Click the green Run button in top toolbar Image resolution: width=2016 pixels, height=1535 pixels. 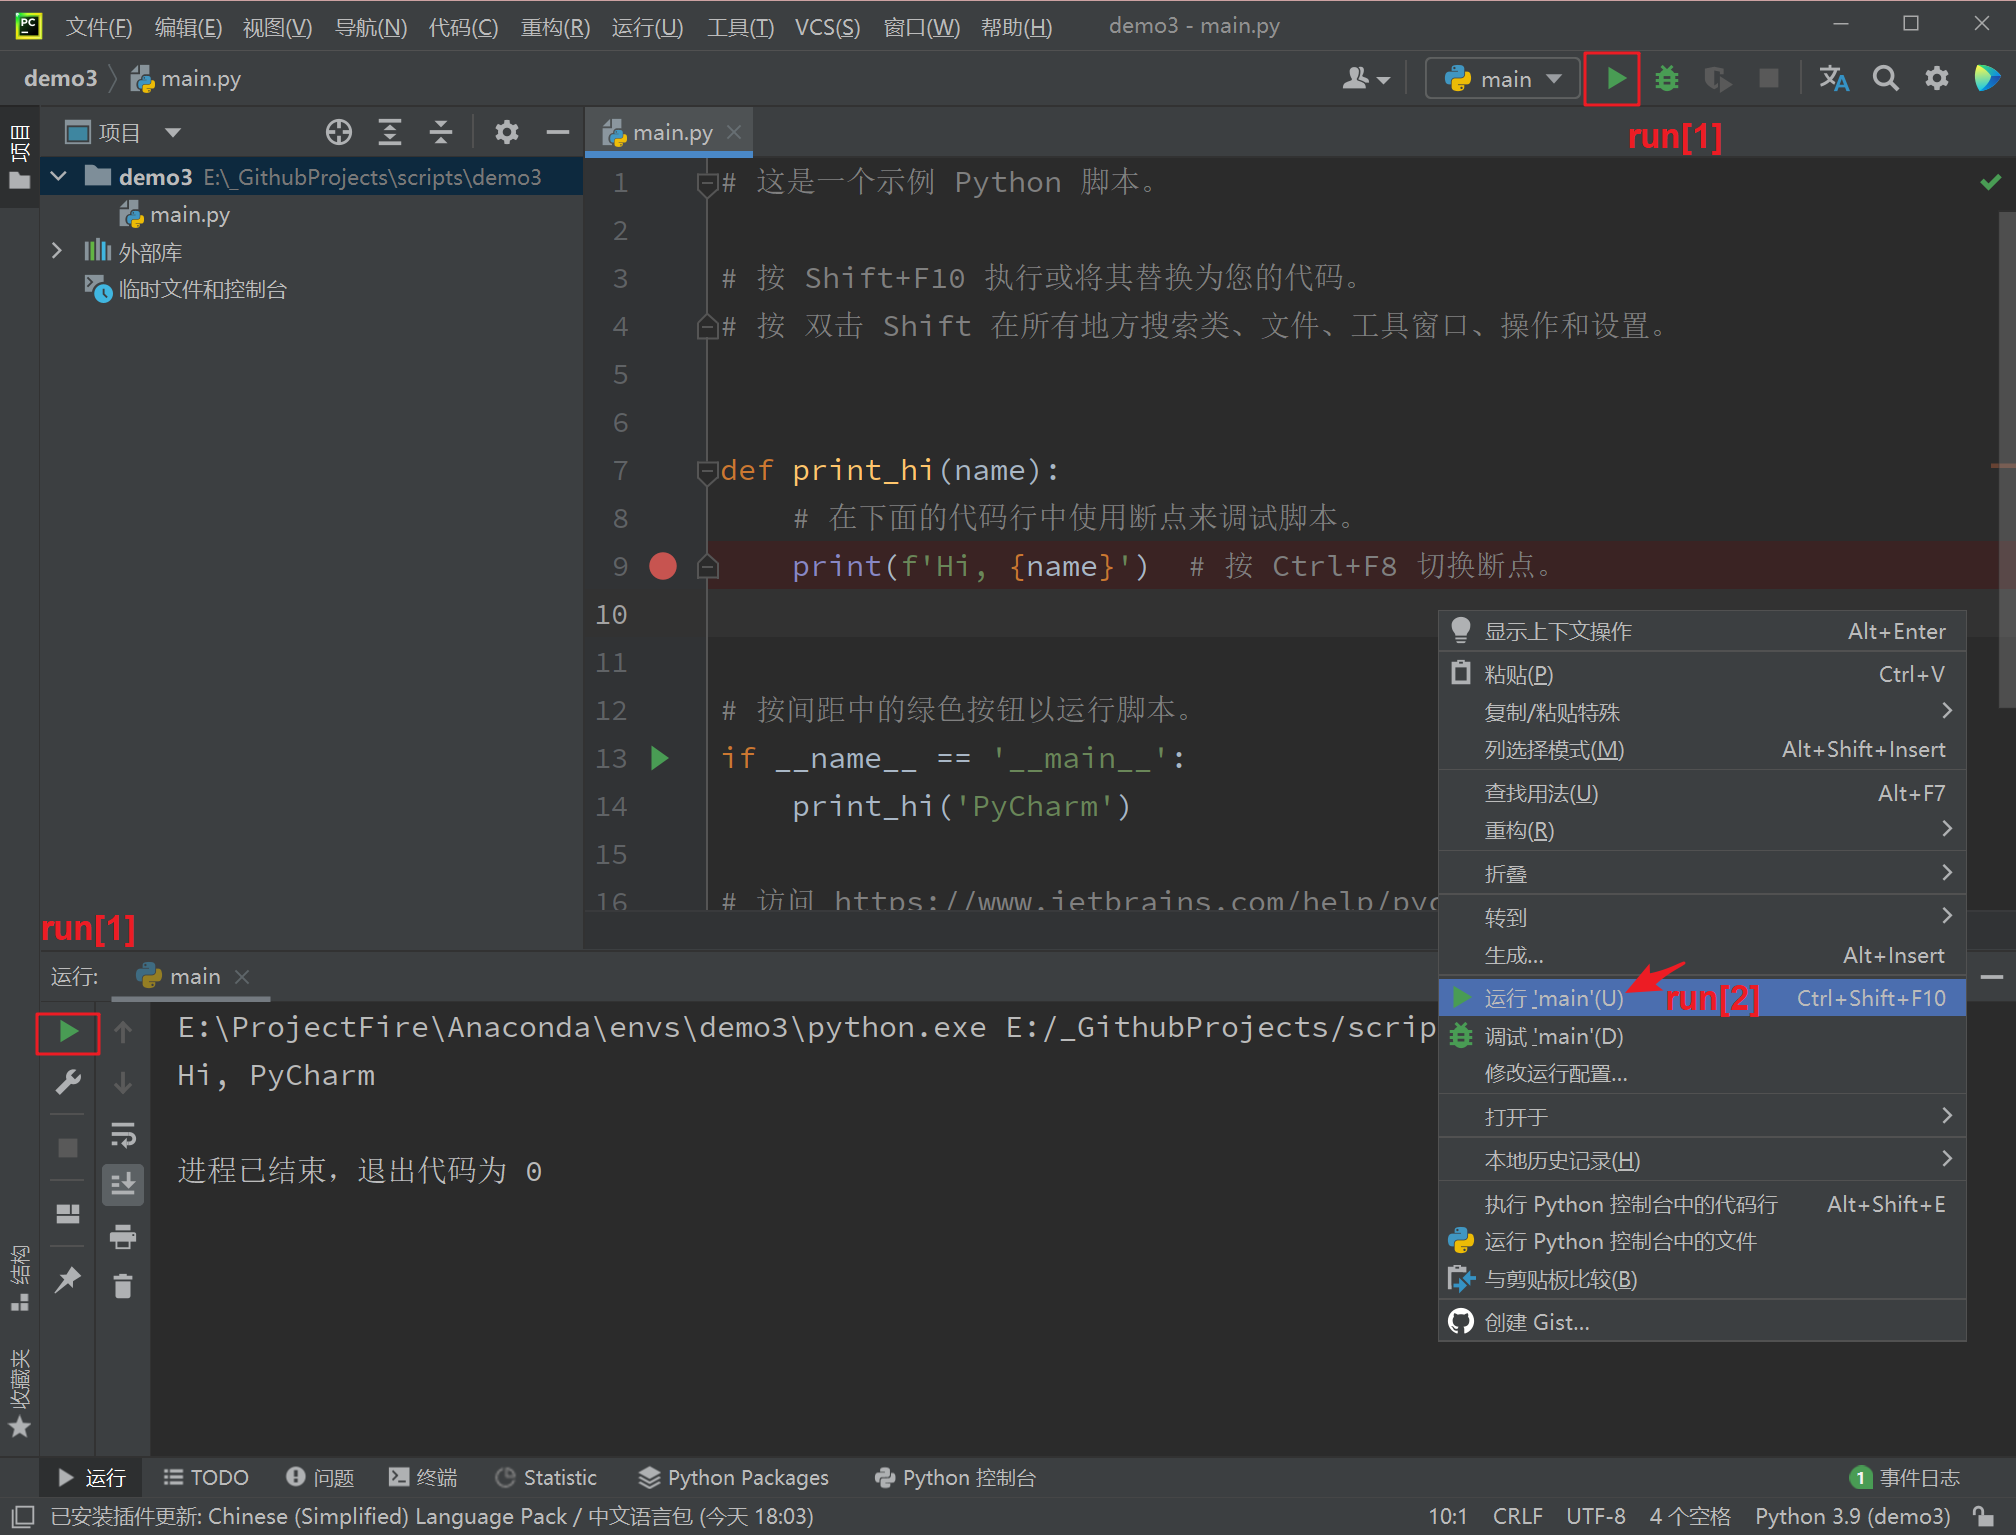(x=1614, y=78)
